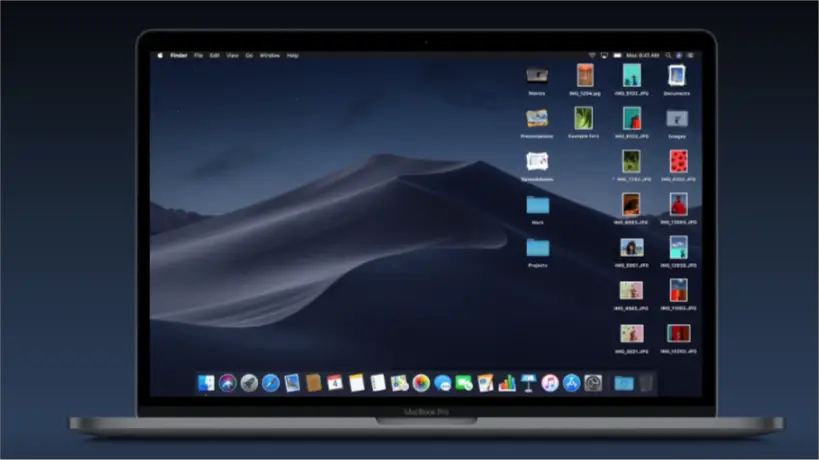This screenshot has width=819, height=460.
Task: Launch FaceTime green icon in Dock
Action: [x=464, y=383]
